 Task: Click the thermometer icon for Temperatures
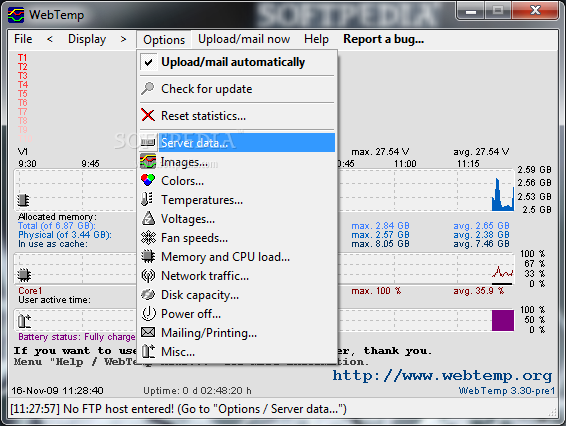tap(147, 199)
